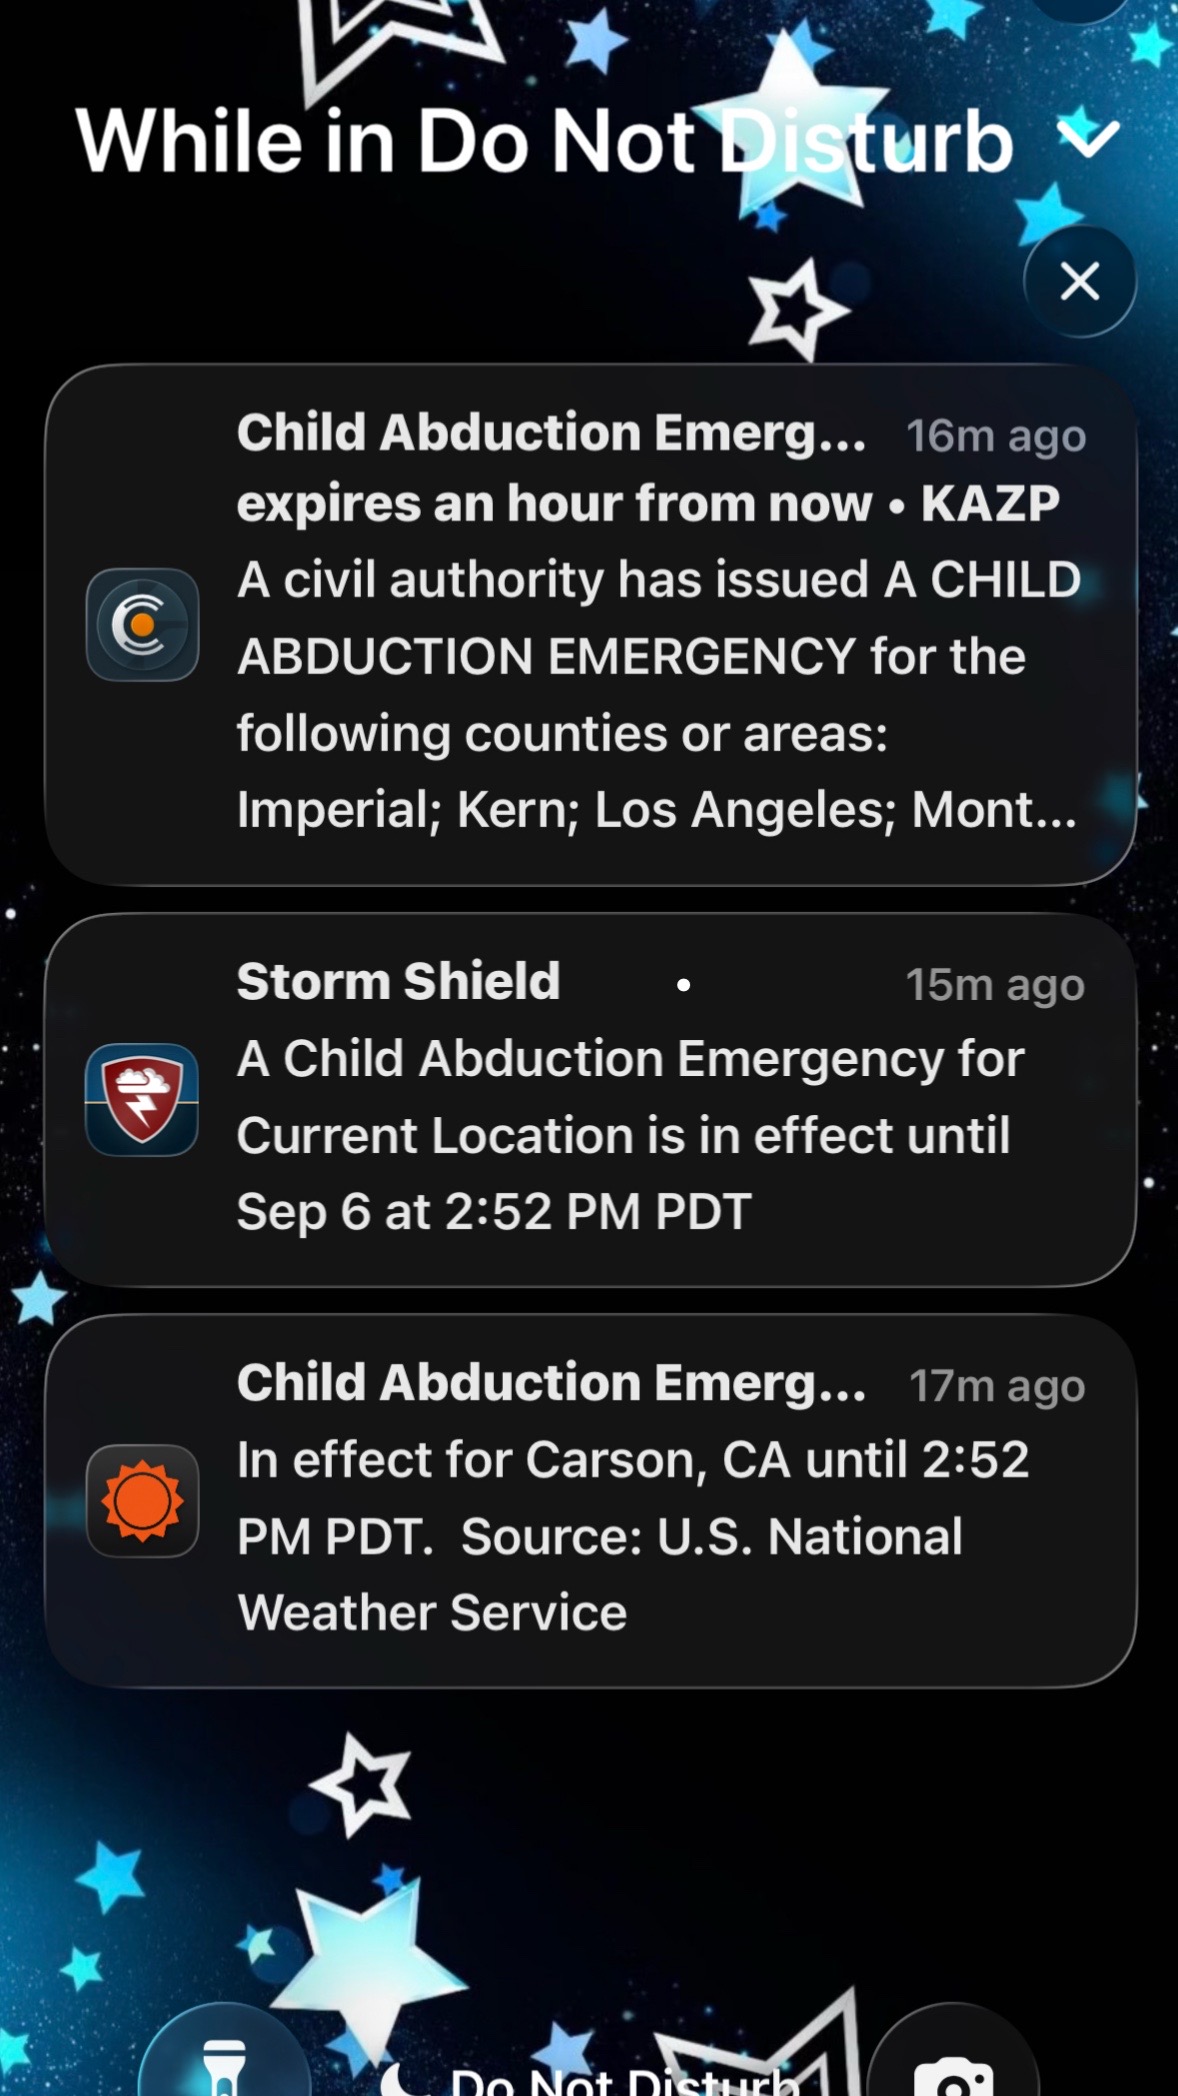Tap the 17m ago timestamp

pos(997,1386)
